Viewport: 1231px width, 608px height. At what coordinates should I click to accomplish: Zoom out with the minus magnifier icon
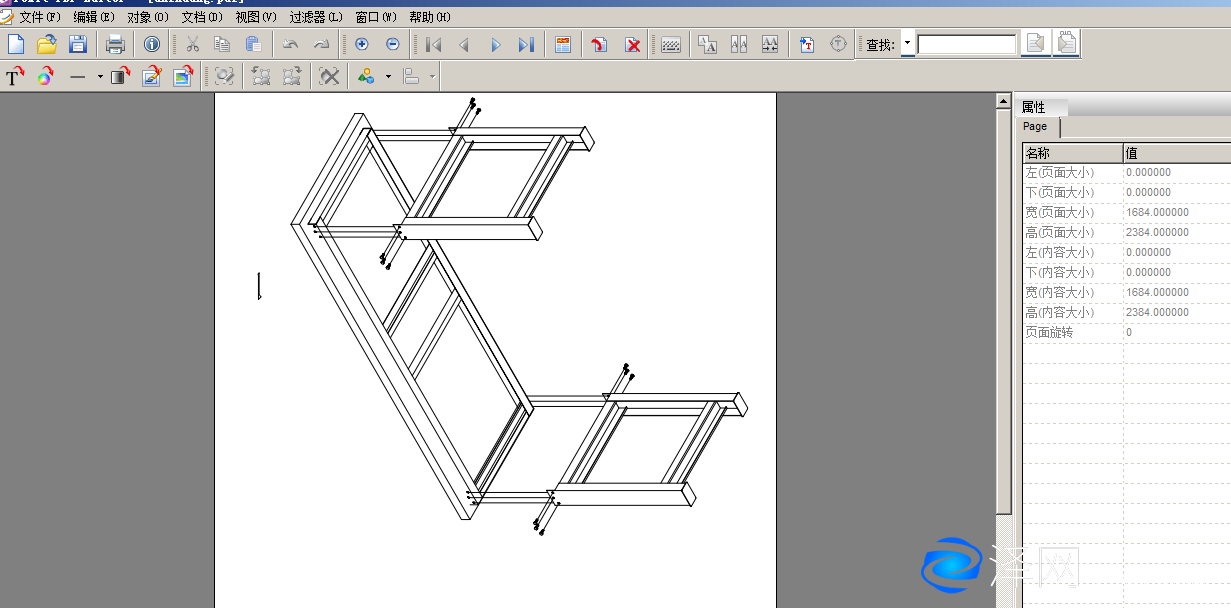(x=392, y=44)
